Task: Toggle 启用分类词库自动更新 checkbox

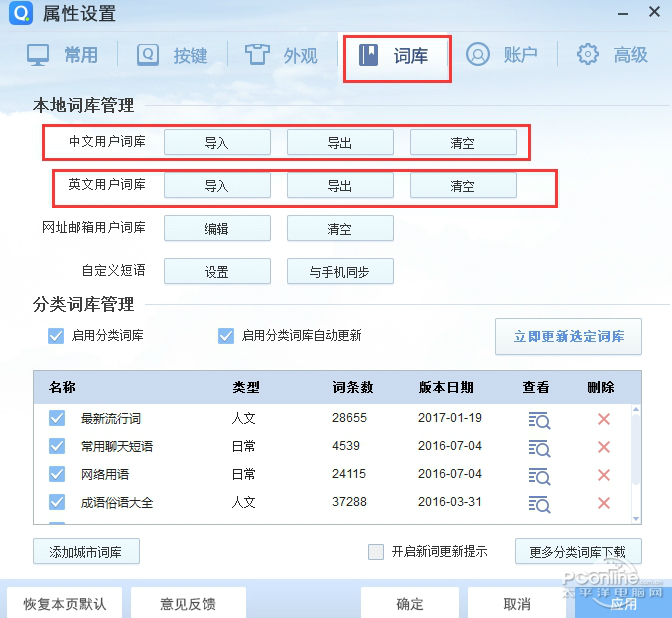Action: [x=226, y=336]
